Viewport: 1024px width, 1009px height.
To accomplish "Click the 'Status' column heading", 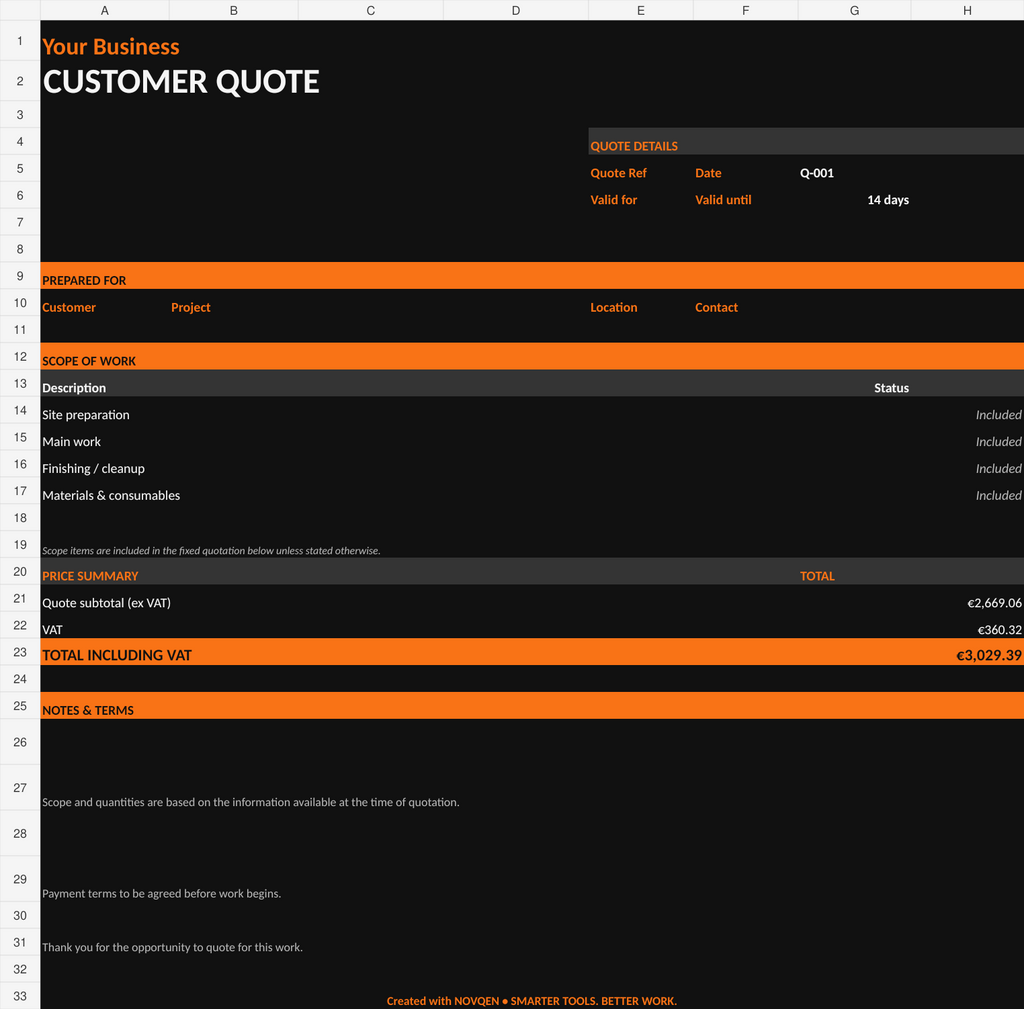I will point(891,388).
